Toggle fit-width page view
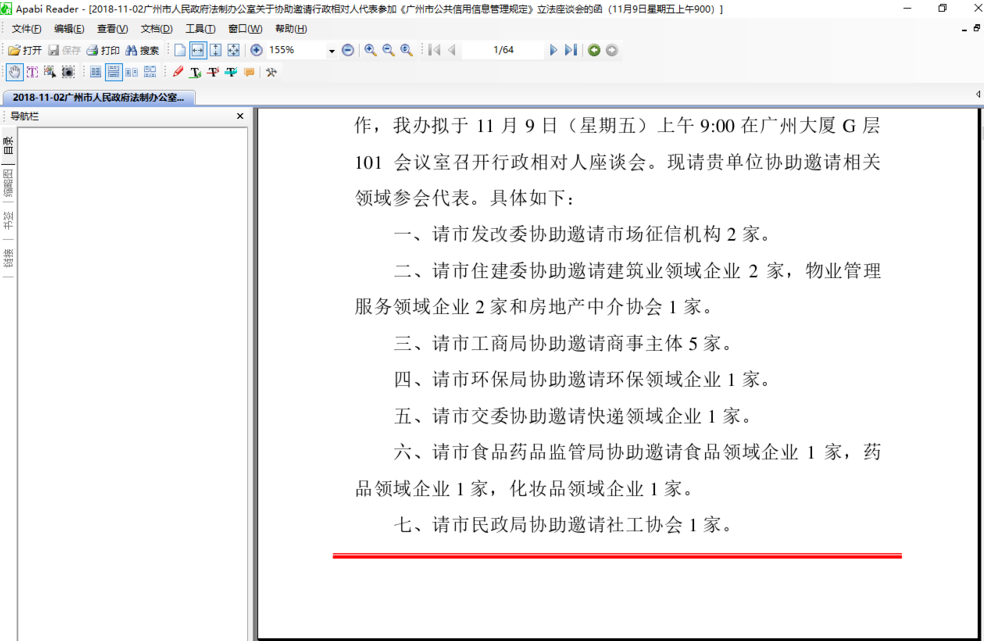Viewport: 984px width, 641px height. [198, 50]
